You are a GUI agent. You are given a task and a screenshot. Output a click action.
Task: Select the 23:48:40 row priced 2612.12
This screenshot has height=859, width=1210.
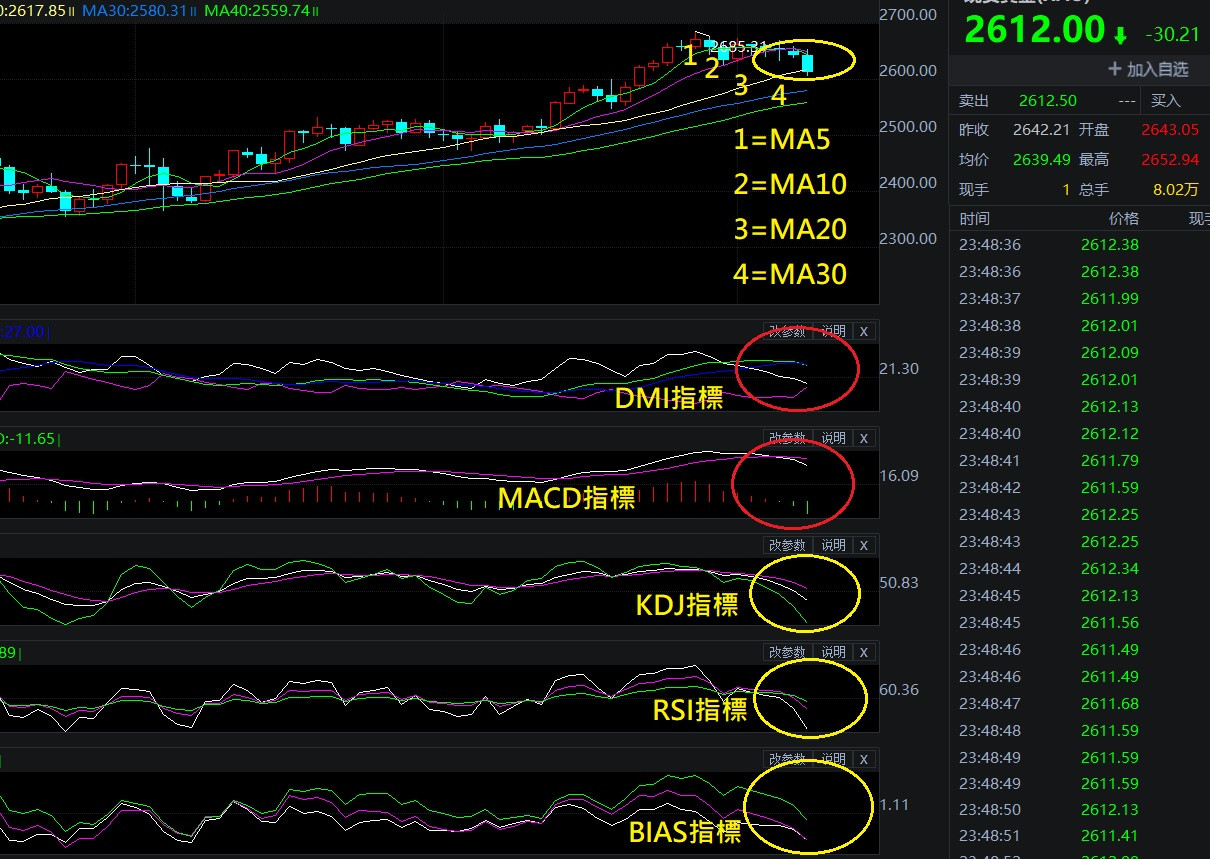1080,433
